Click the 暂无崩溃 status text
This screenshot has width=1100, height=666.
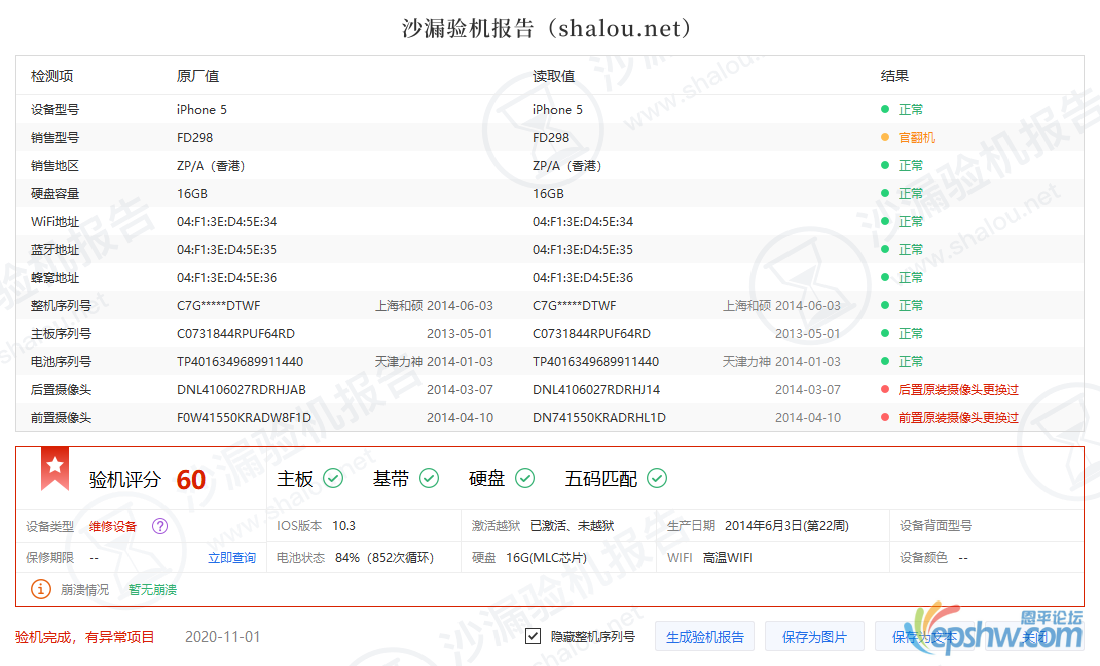coord(153,590)
